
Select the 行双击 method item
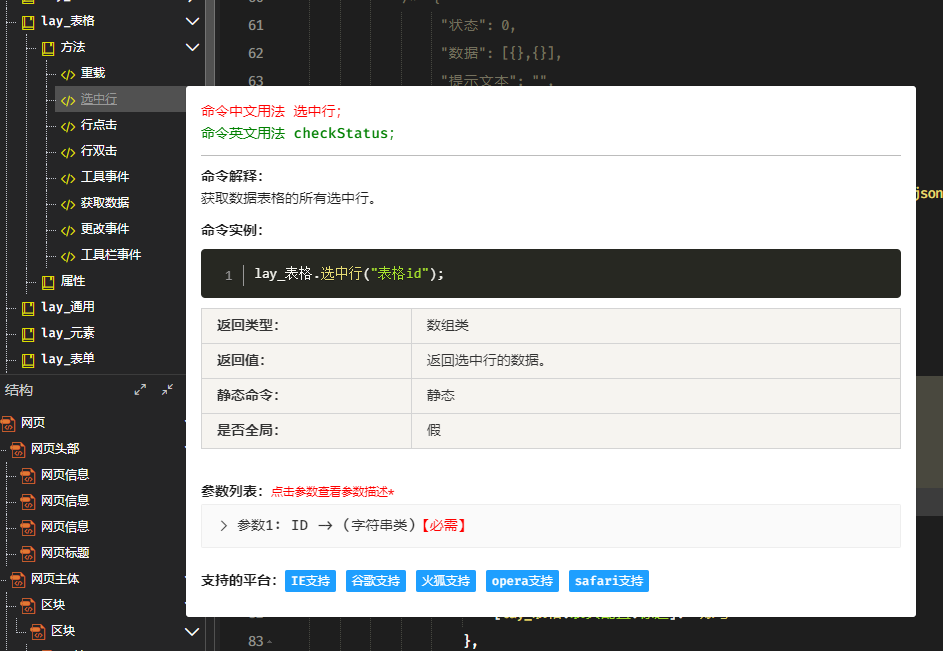click(x=99, y=150)
